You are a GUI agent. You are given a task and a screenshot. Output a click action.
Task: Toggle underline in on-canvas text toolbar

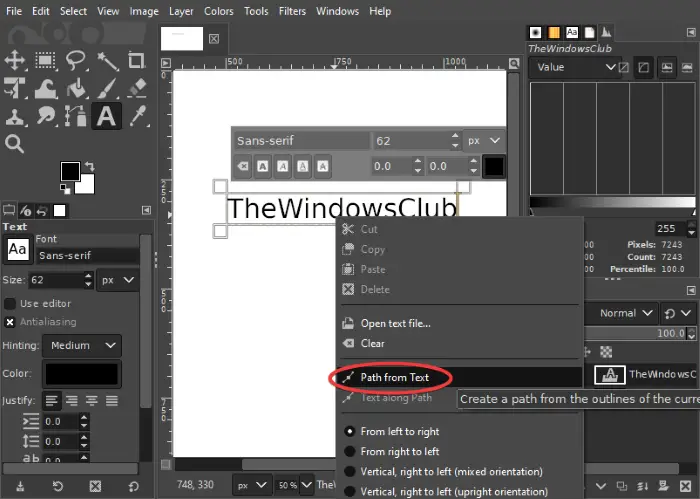pos(303,166)
